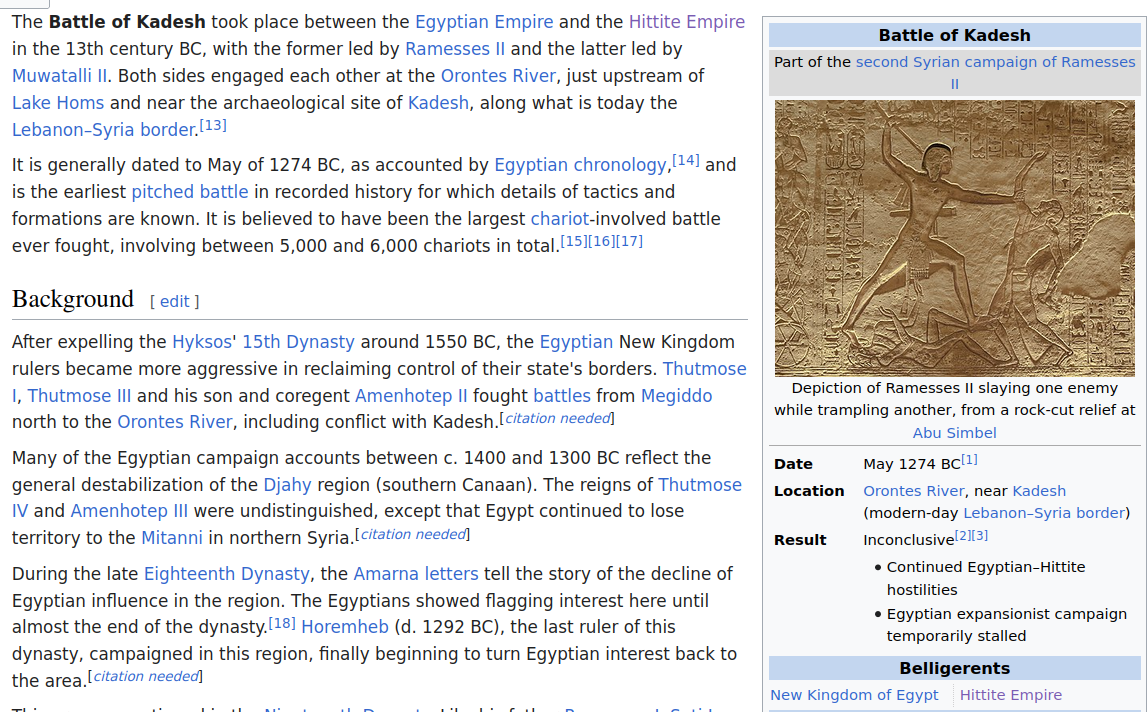Click citation needed after 'conflict with Kadesh'

point(558,419)
